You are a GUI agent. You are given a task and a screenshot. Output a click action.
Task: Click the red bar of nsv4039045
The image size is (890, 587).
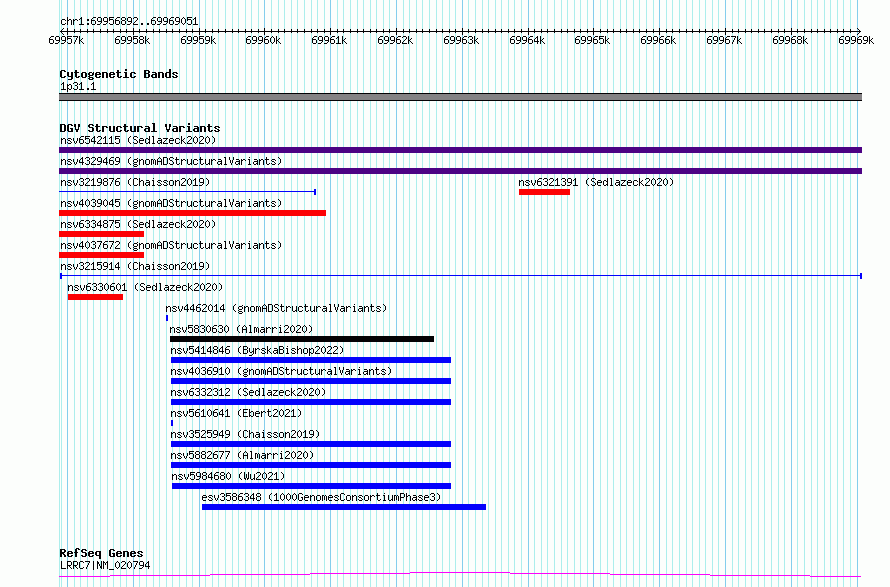point(192,213)
